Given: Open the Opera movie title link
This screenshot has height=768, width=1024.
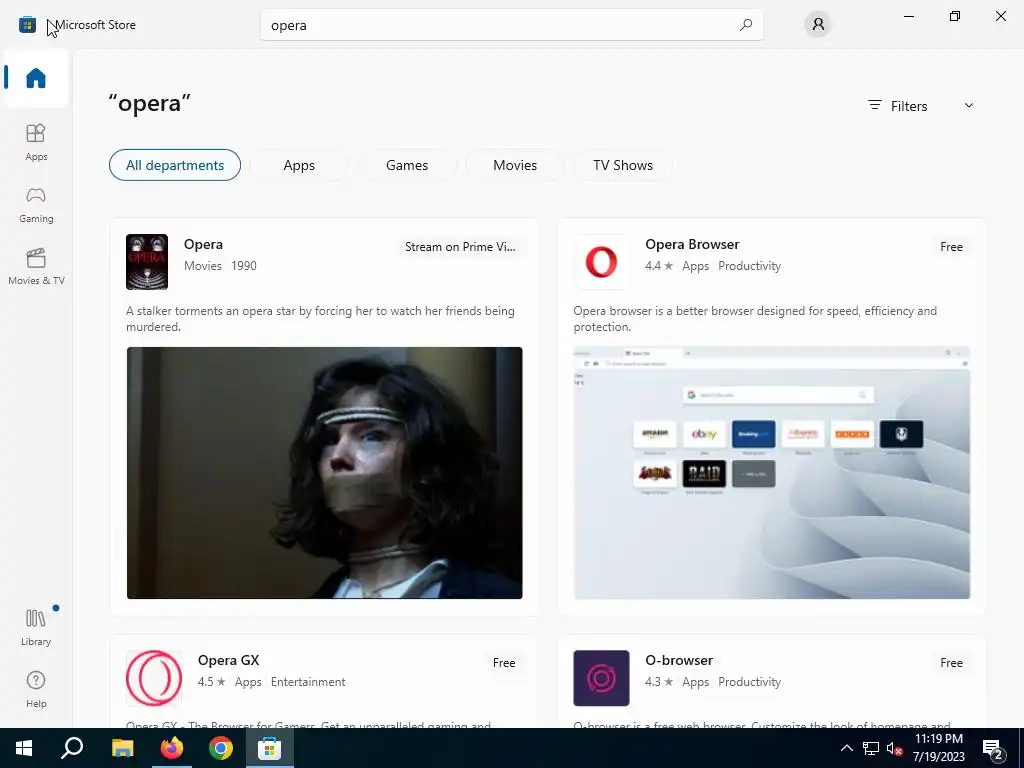Looking at the screenshot, I should tap(203, 244).
